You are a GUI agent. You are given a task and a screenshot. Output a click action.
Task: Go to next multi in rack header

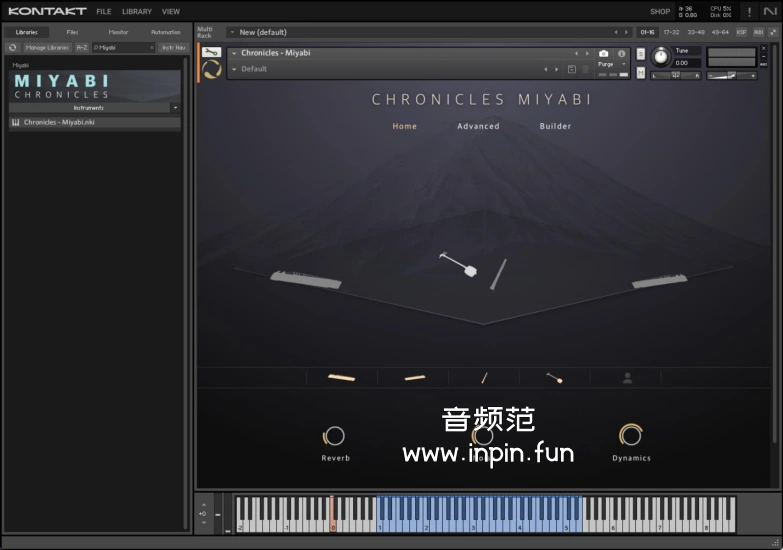click(x=626, y=32)
